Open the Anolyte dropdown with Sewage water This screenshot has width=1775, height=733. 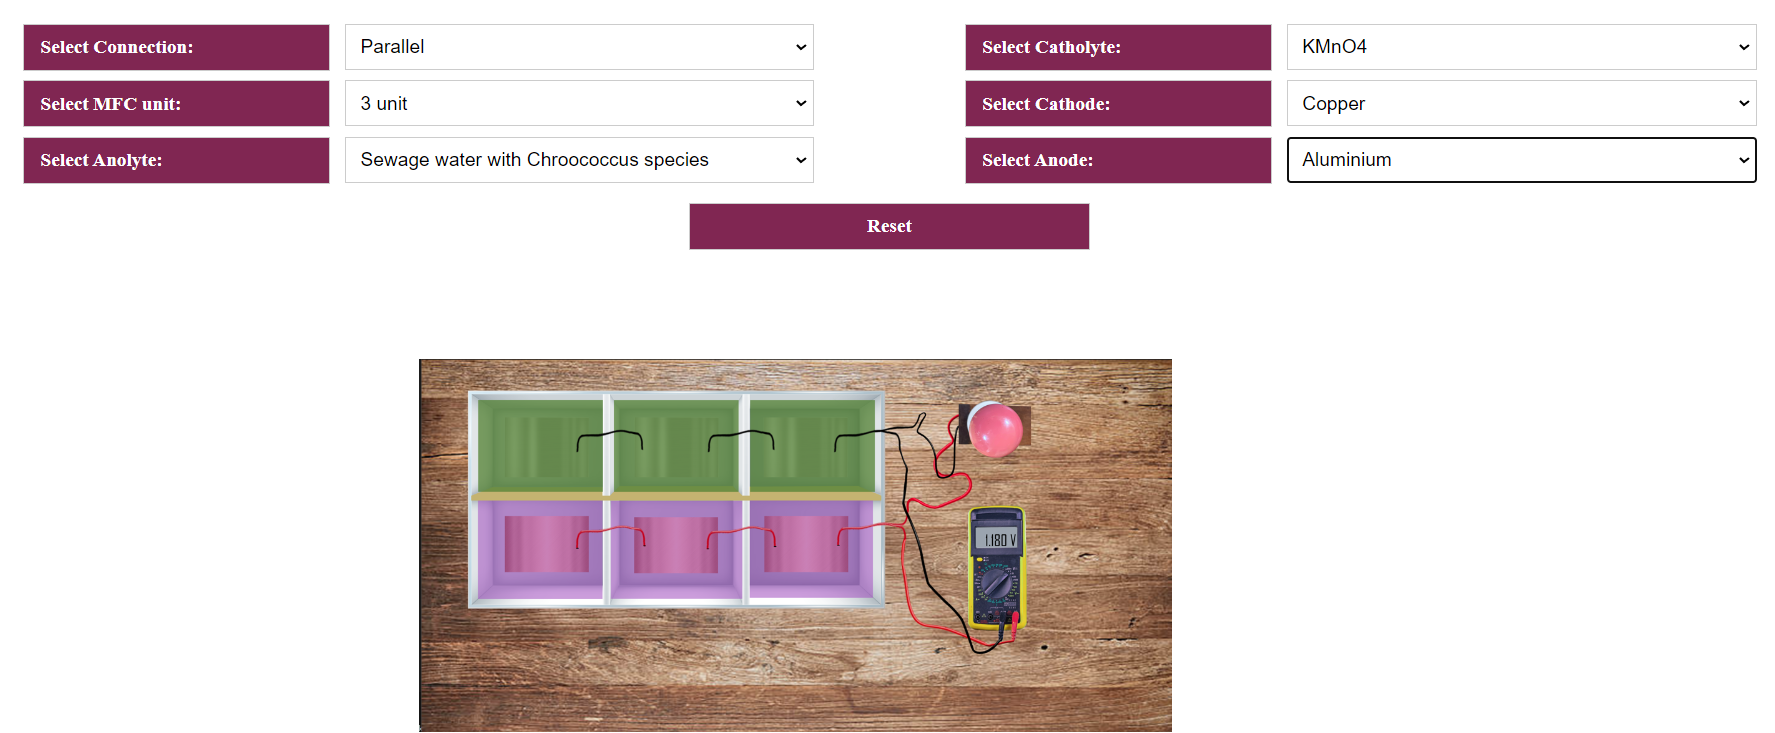pyautogui.click(x=579, y=160)
